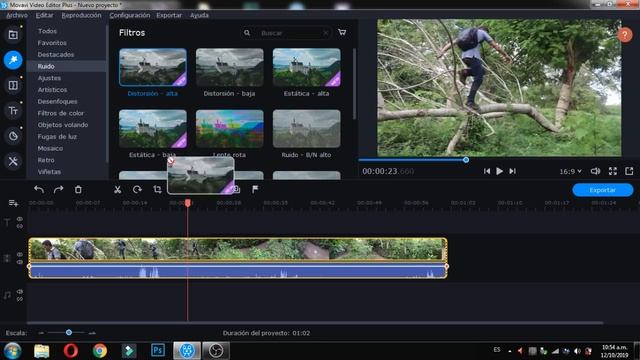
Task: Select the Objetos volando category
Action: tap(62, 125)
